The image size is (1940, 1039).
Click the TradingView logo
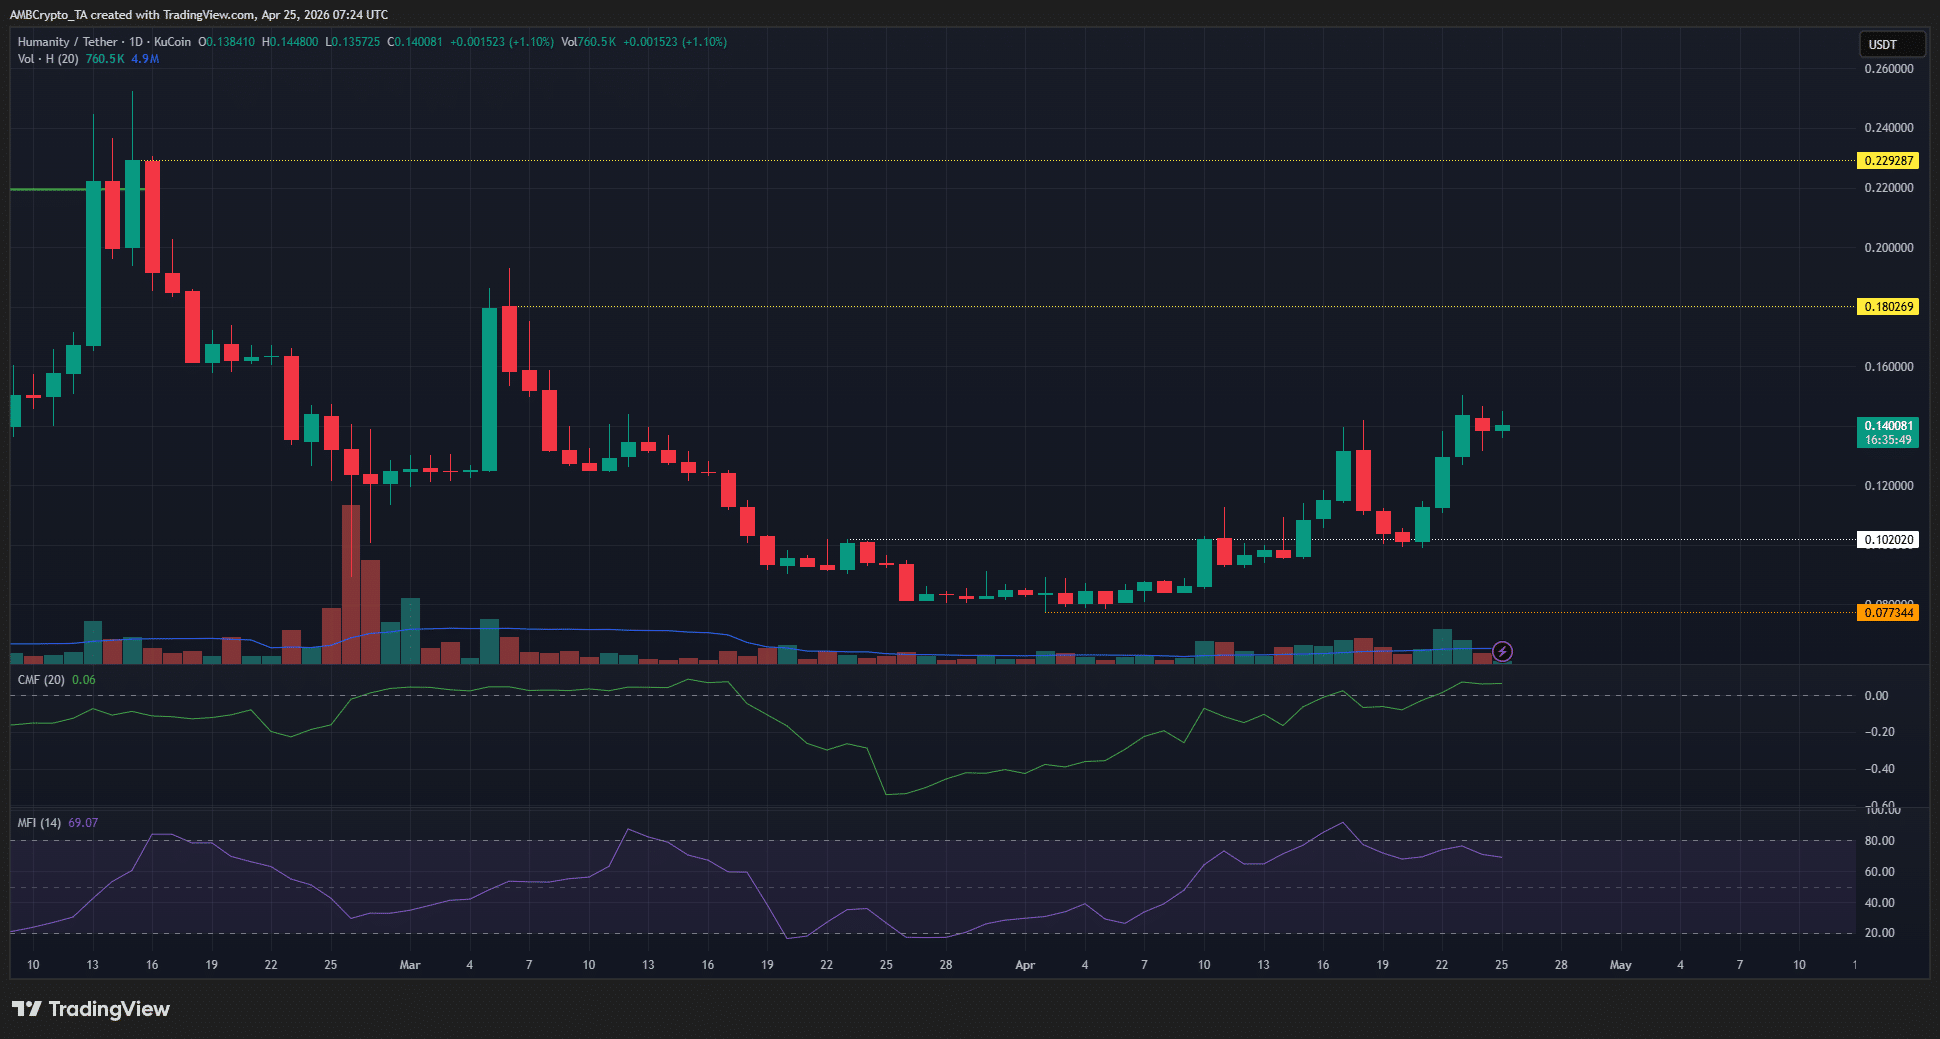[90, 1009]
